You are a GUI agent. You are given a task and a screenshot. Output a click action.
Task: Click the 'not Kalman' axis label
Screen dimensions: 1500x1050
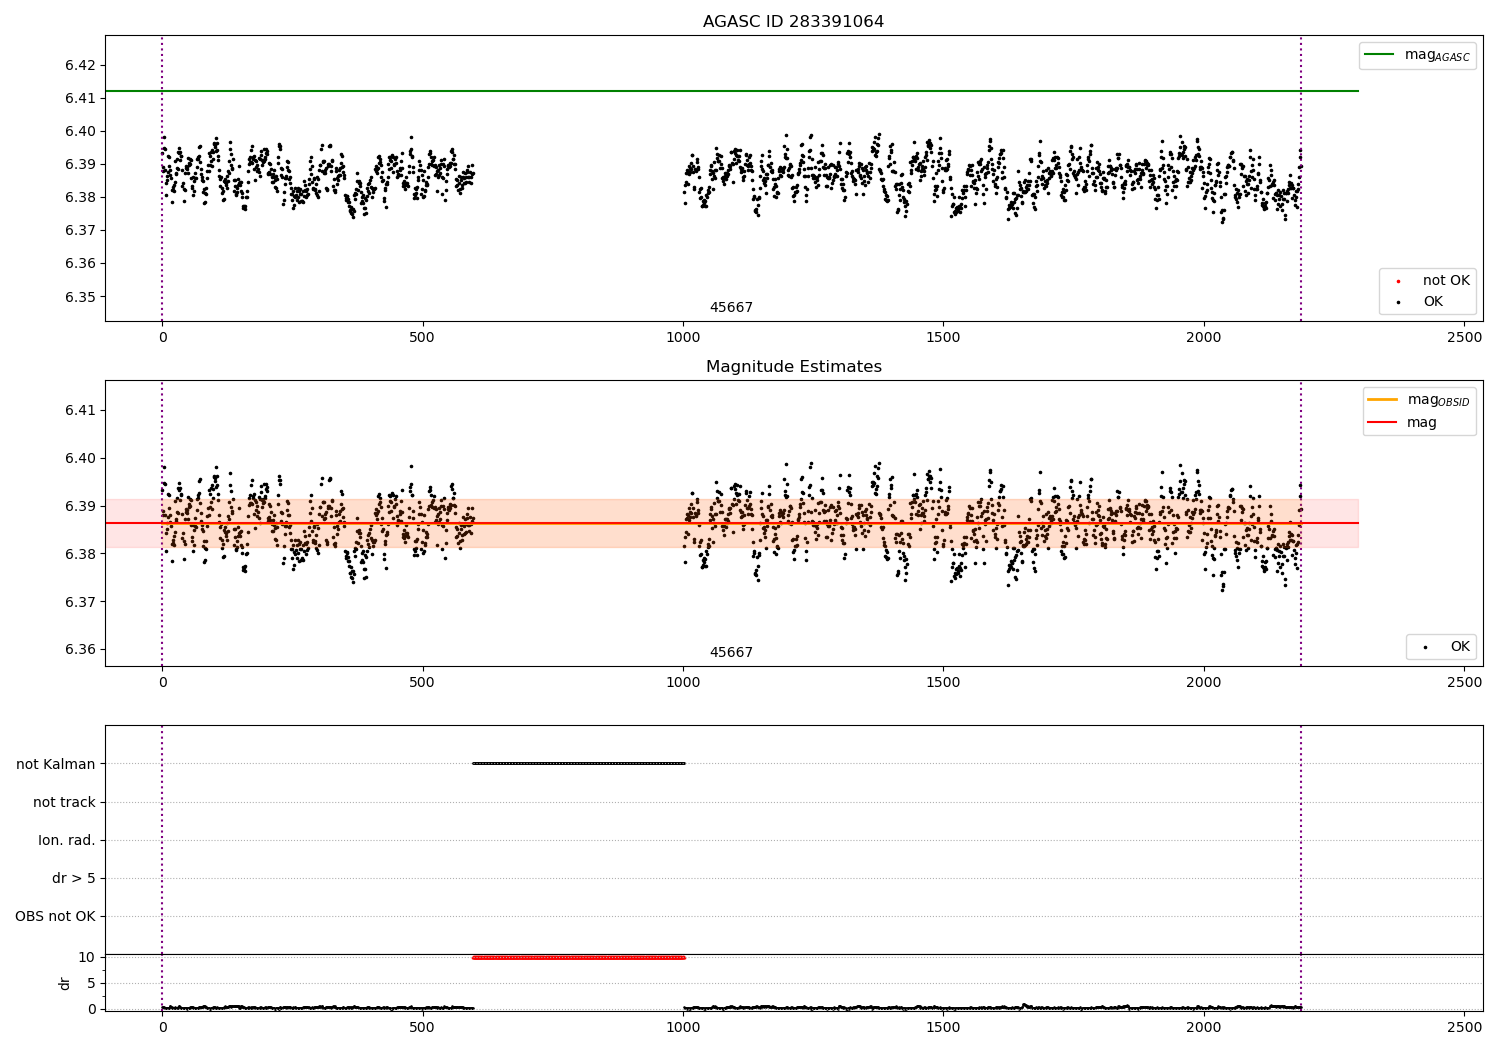(x=56, y=764)
